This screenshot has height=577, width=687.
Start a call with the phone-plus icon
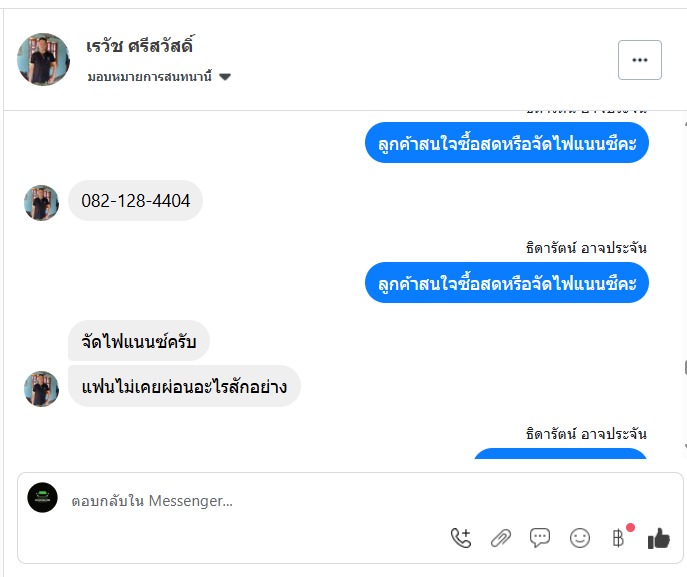tap(460, 538)
